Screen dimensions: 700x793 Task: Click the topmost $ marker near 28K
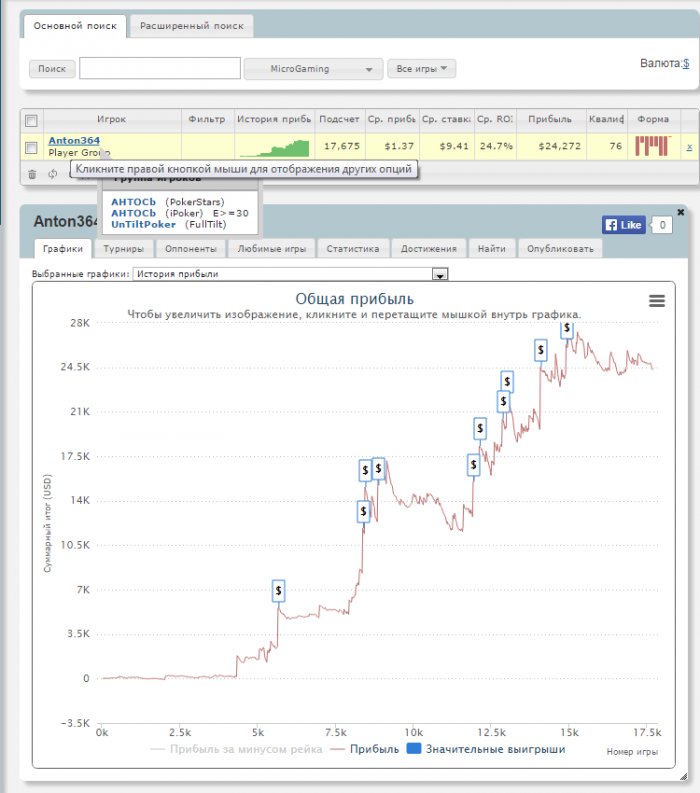[x=567, y=326]
